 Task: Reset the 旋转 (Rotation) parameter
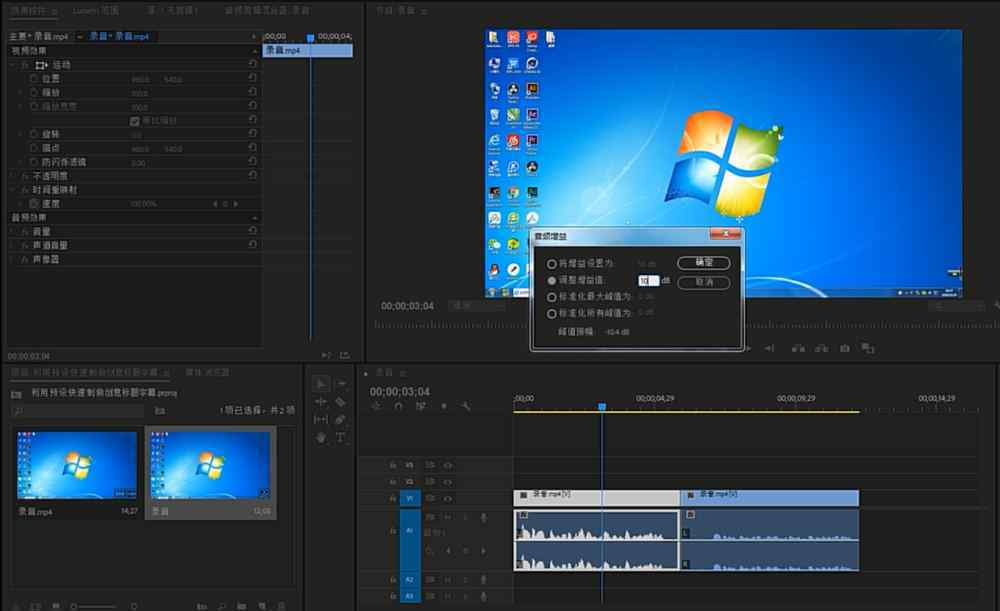tap(253, 134)
